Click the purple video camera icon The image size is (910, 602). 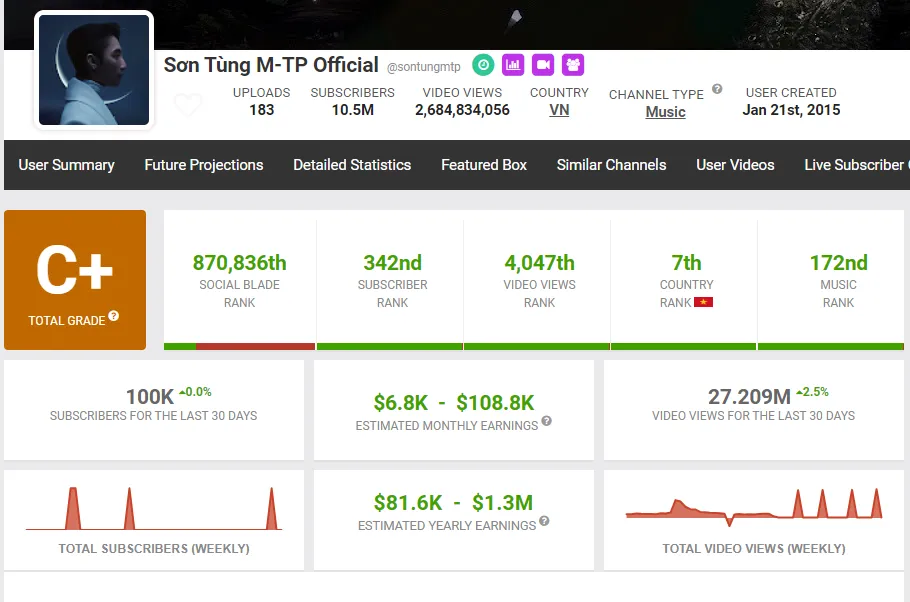pos(543,65)
